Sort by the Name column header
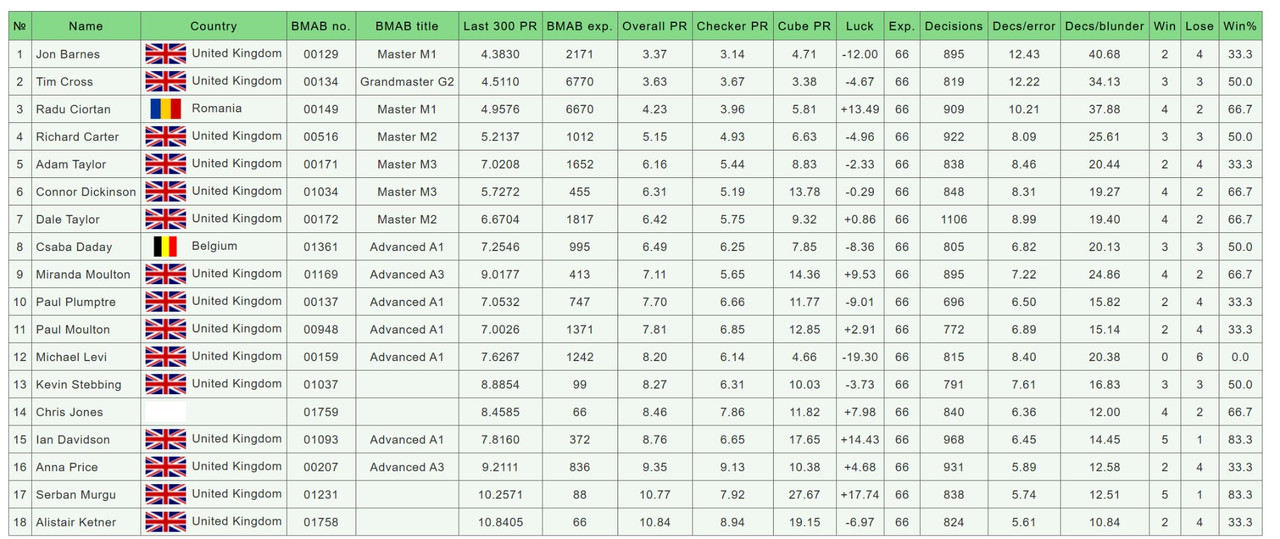1280x539 pixels. pos(86,26)
